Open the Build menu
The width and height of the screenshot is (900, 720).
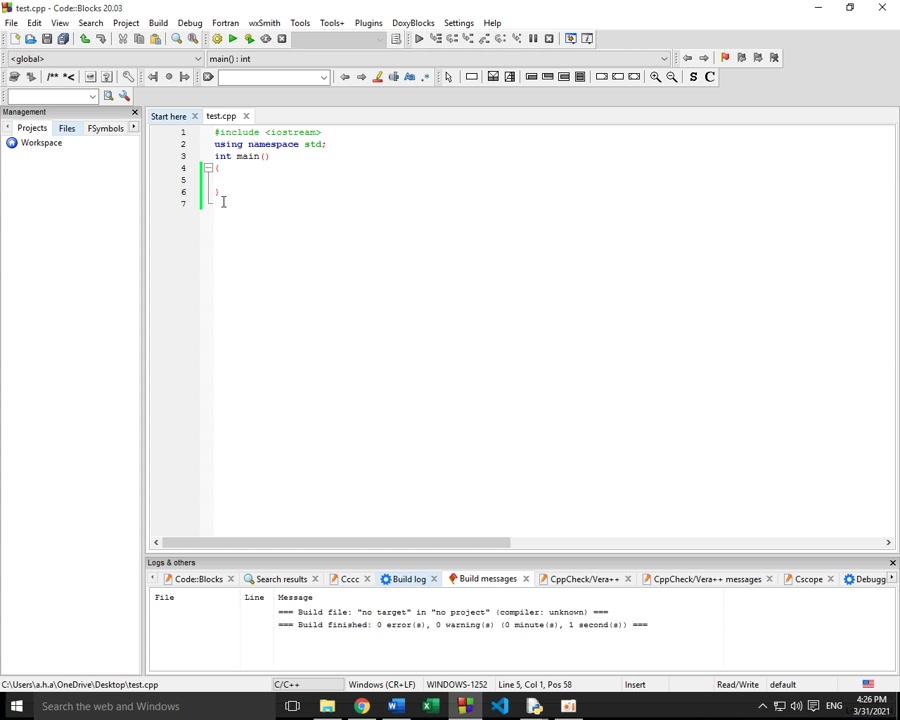(x=158, y=23)
